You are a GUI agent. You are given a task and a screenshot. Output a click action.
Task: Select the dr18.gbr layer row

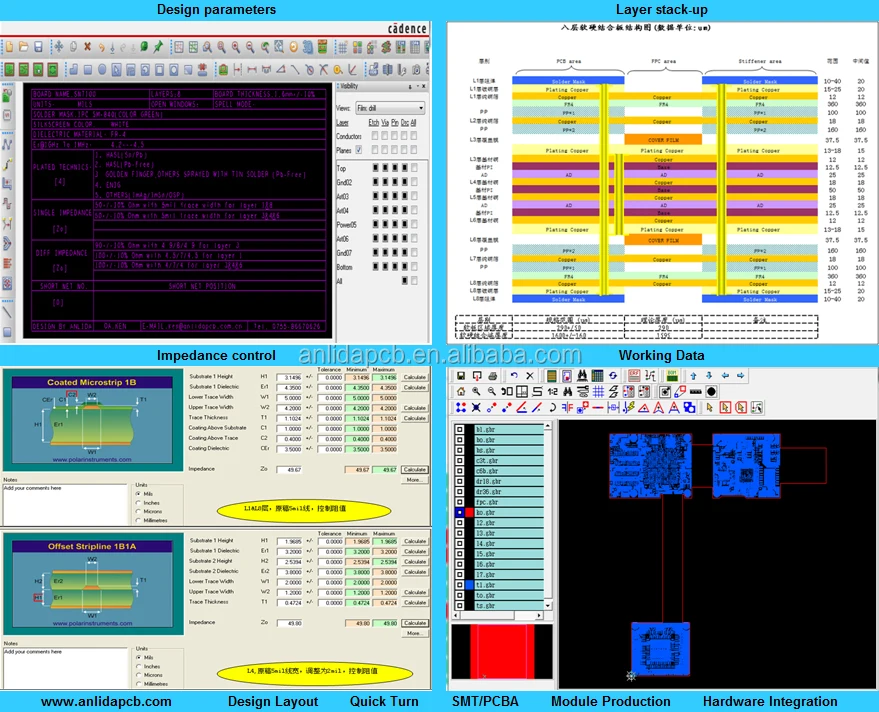coord(509,482)
